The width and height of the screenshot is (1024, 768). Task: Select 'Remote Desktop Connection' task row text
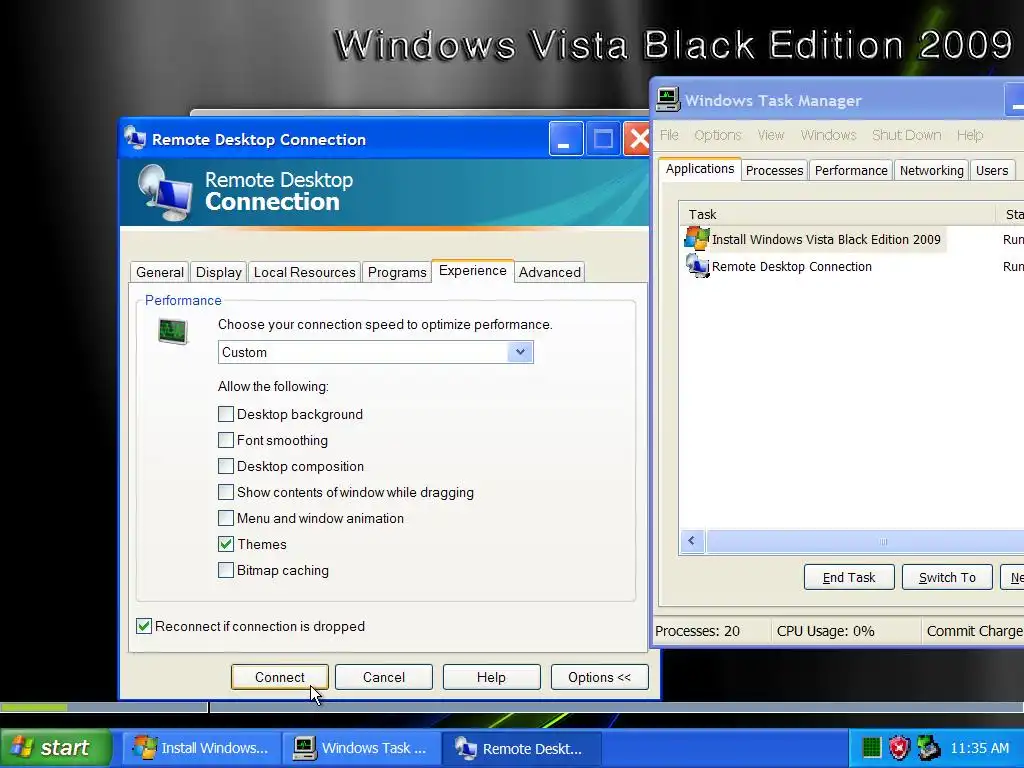click(x=792, y=266)
